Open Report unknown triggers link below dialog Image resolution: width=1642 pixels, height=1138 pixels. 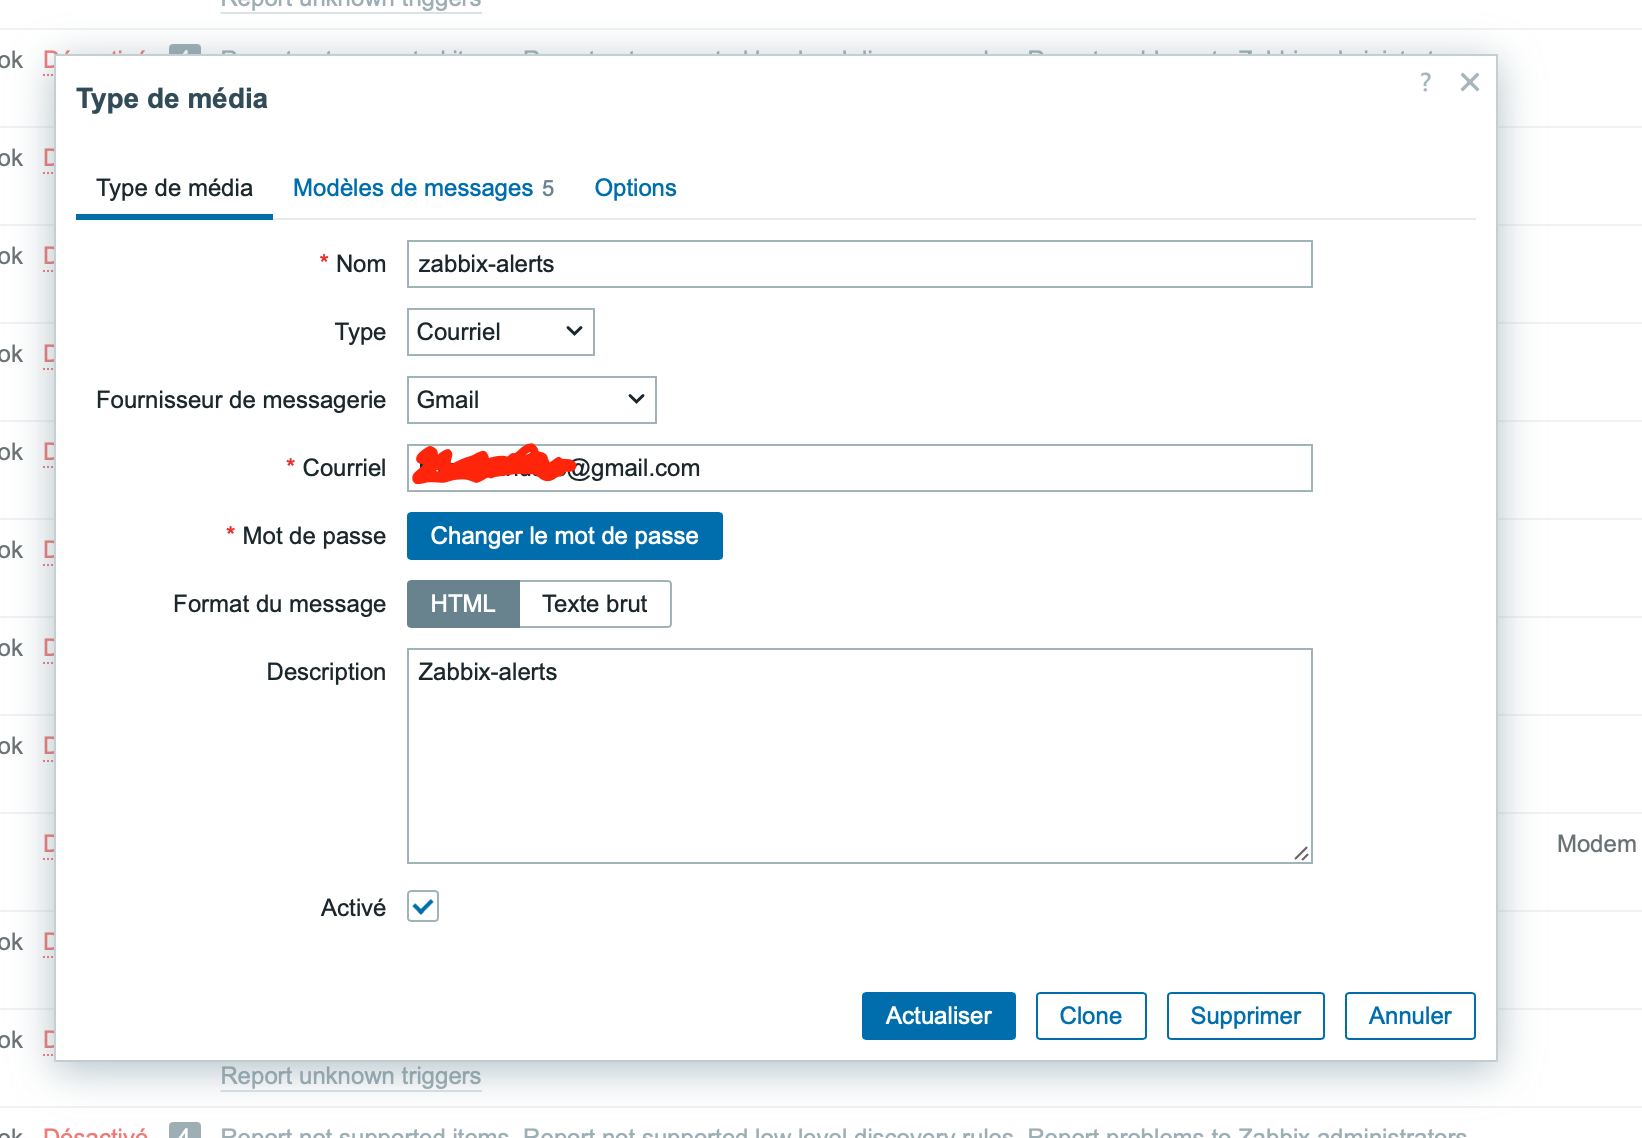point(350,1076)
